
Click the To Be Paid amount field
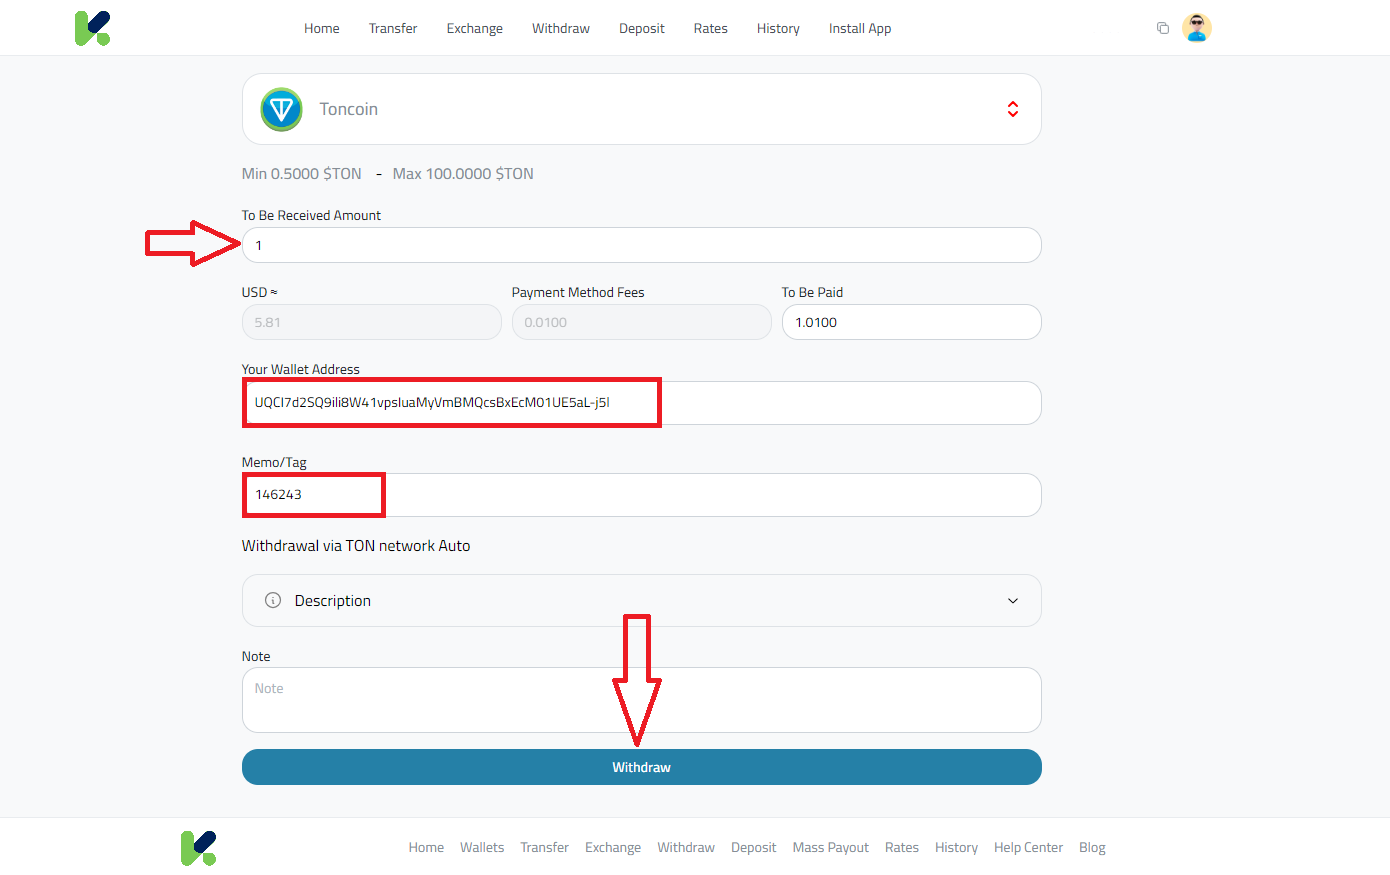click(911, 321)
